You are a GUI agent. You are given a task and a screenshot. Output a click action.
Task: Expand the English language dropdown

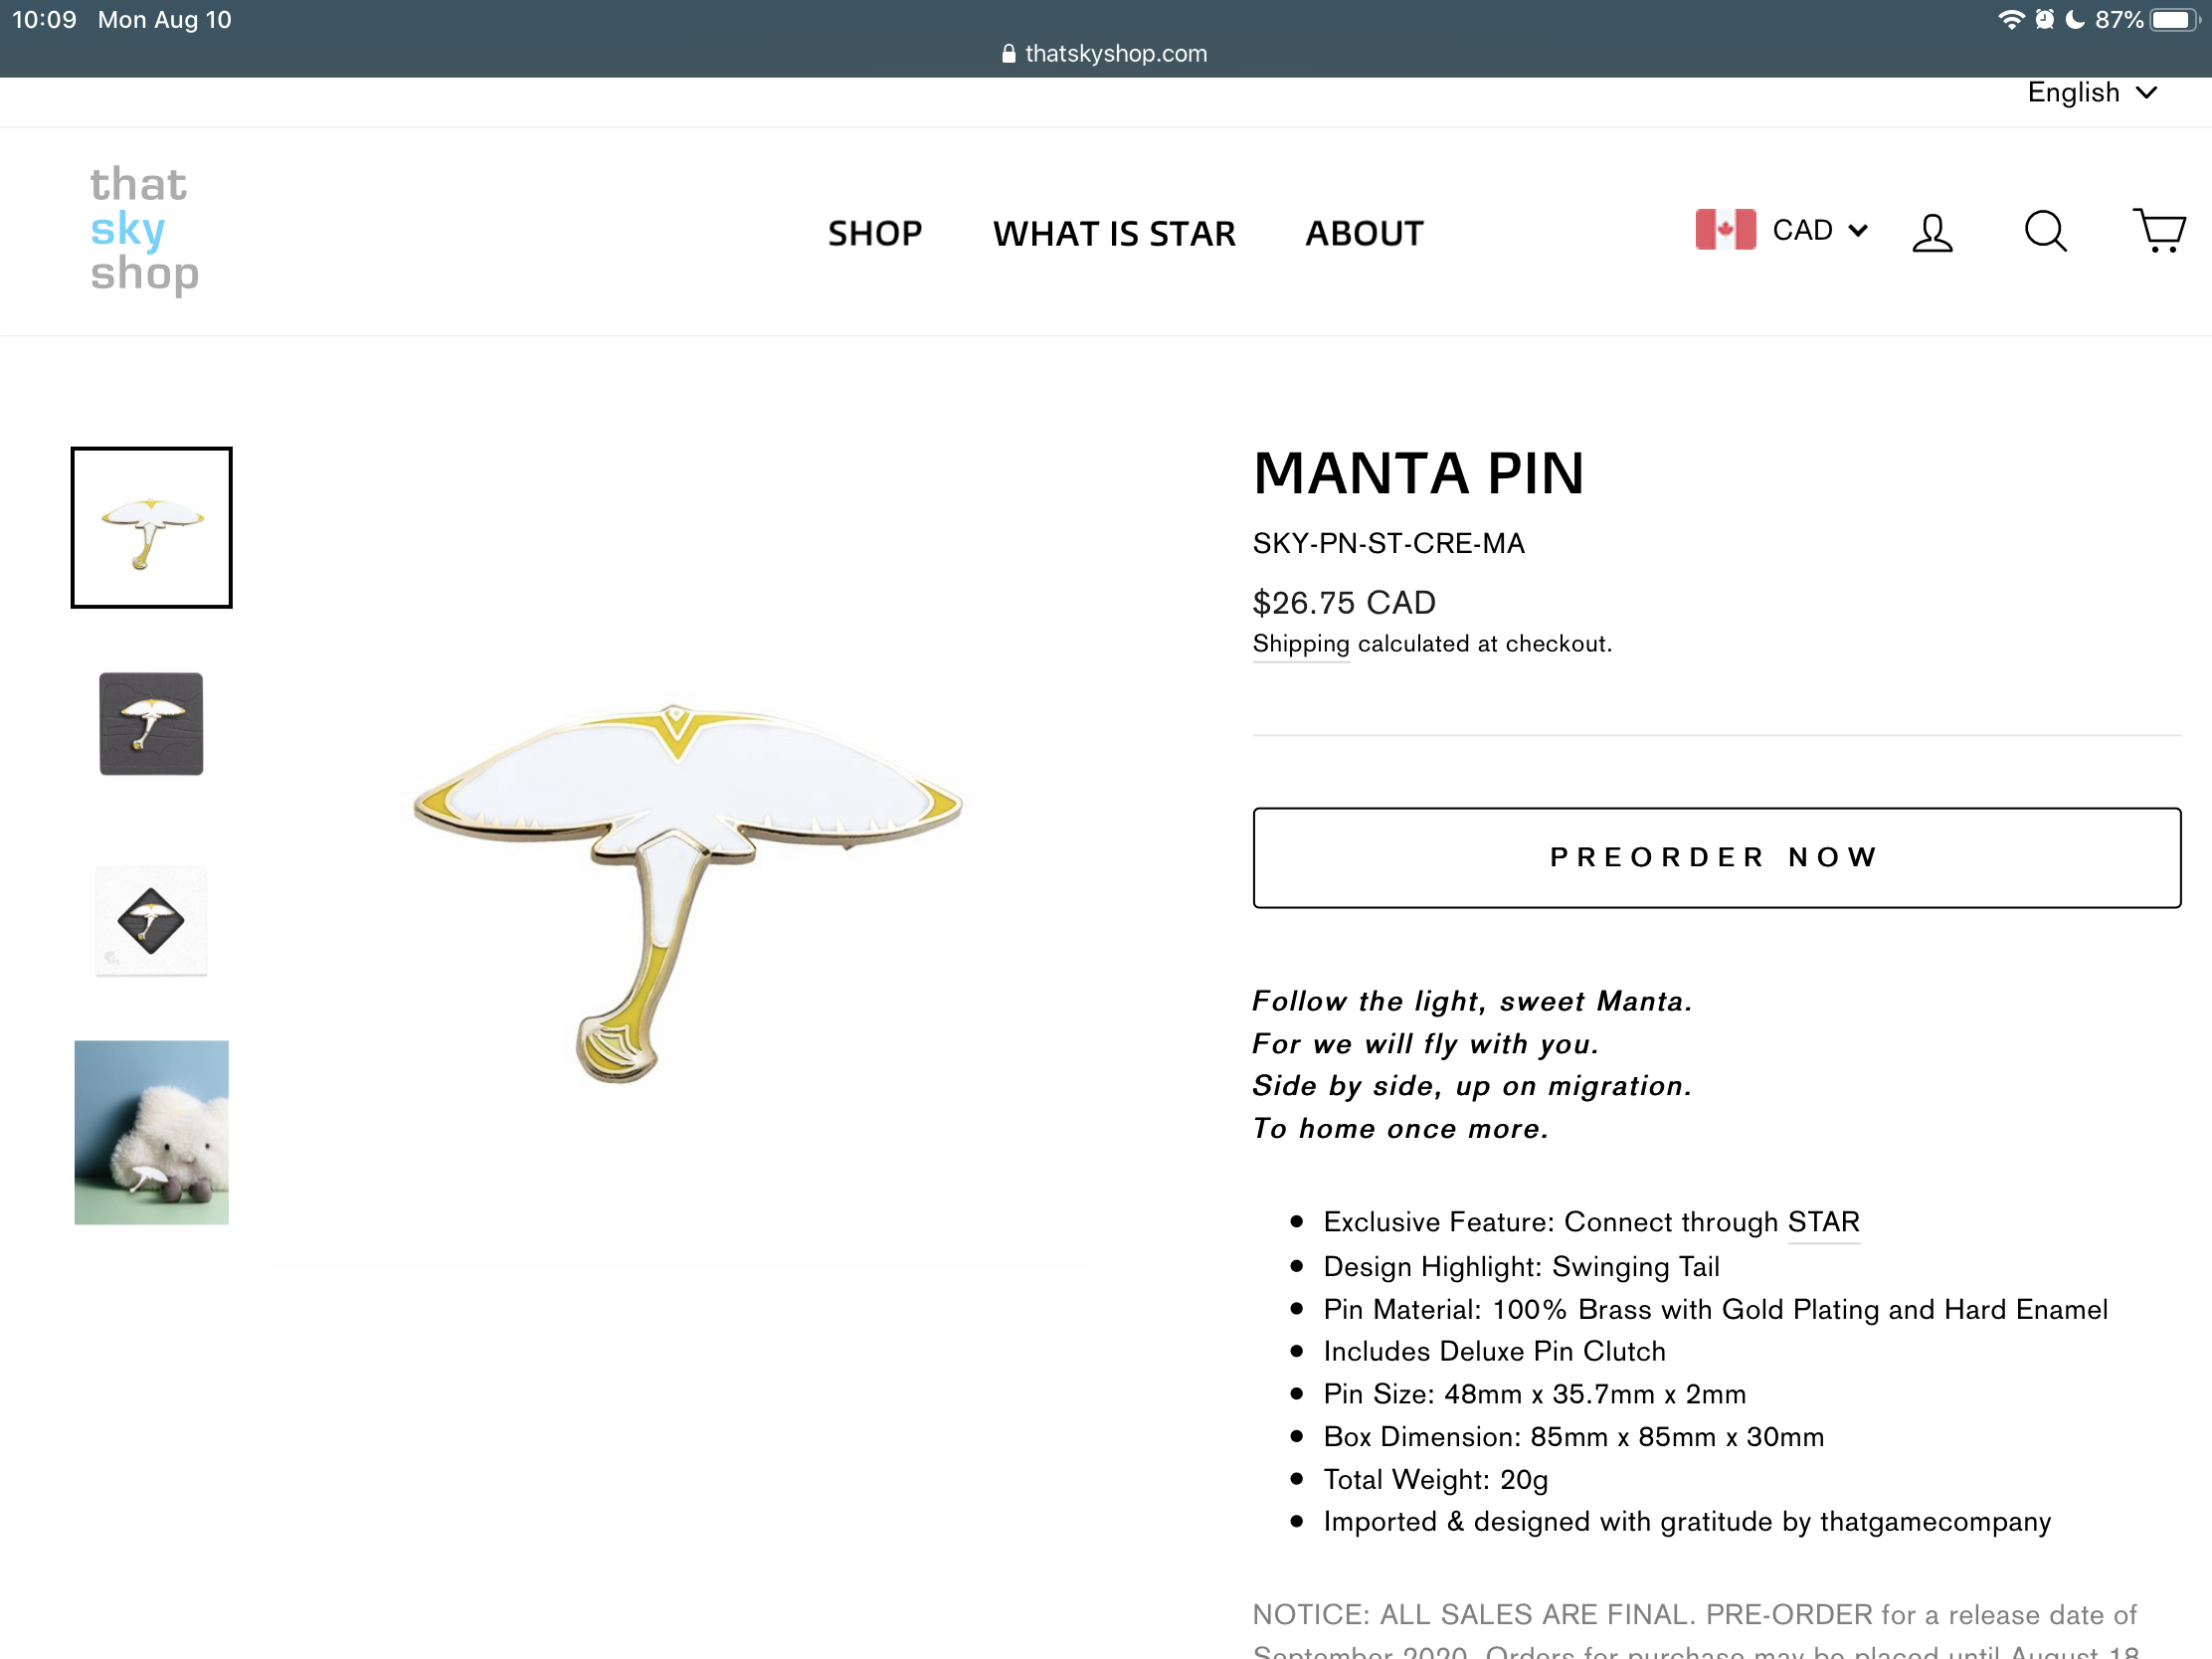pyautogui.click(x=2091, y=93)
